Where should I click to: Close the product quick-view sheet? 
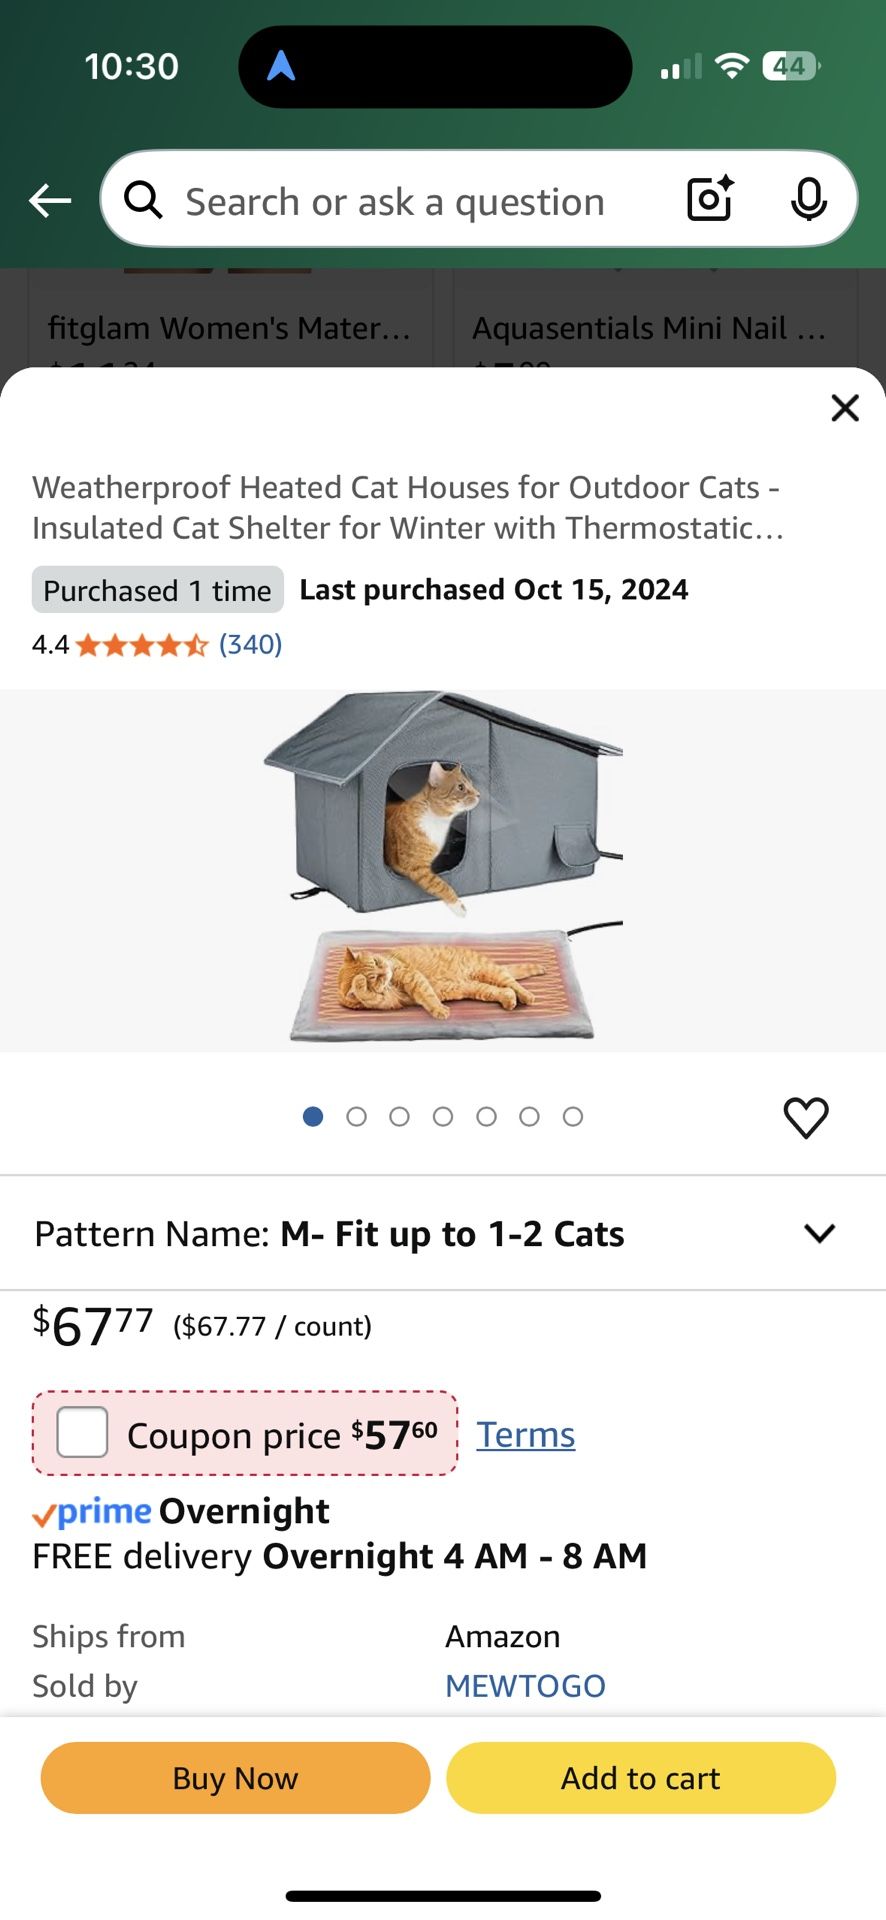[845, 408]
